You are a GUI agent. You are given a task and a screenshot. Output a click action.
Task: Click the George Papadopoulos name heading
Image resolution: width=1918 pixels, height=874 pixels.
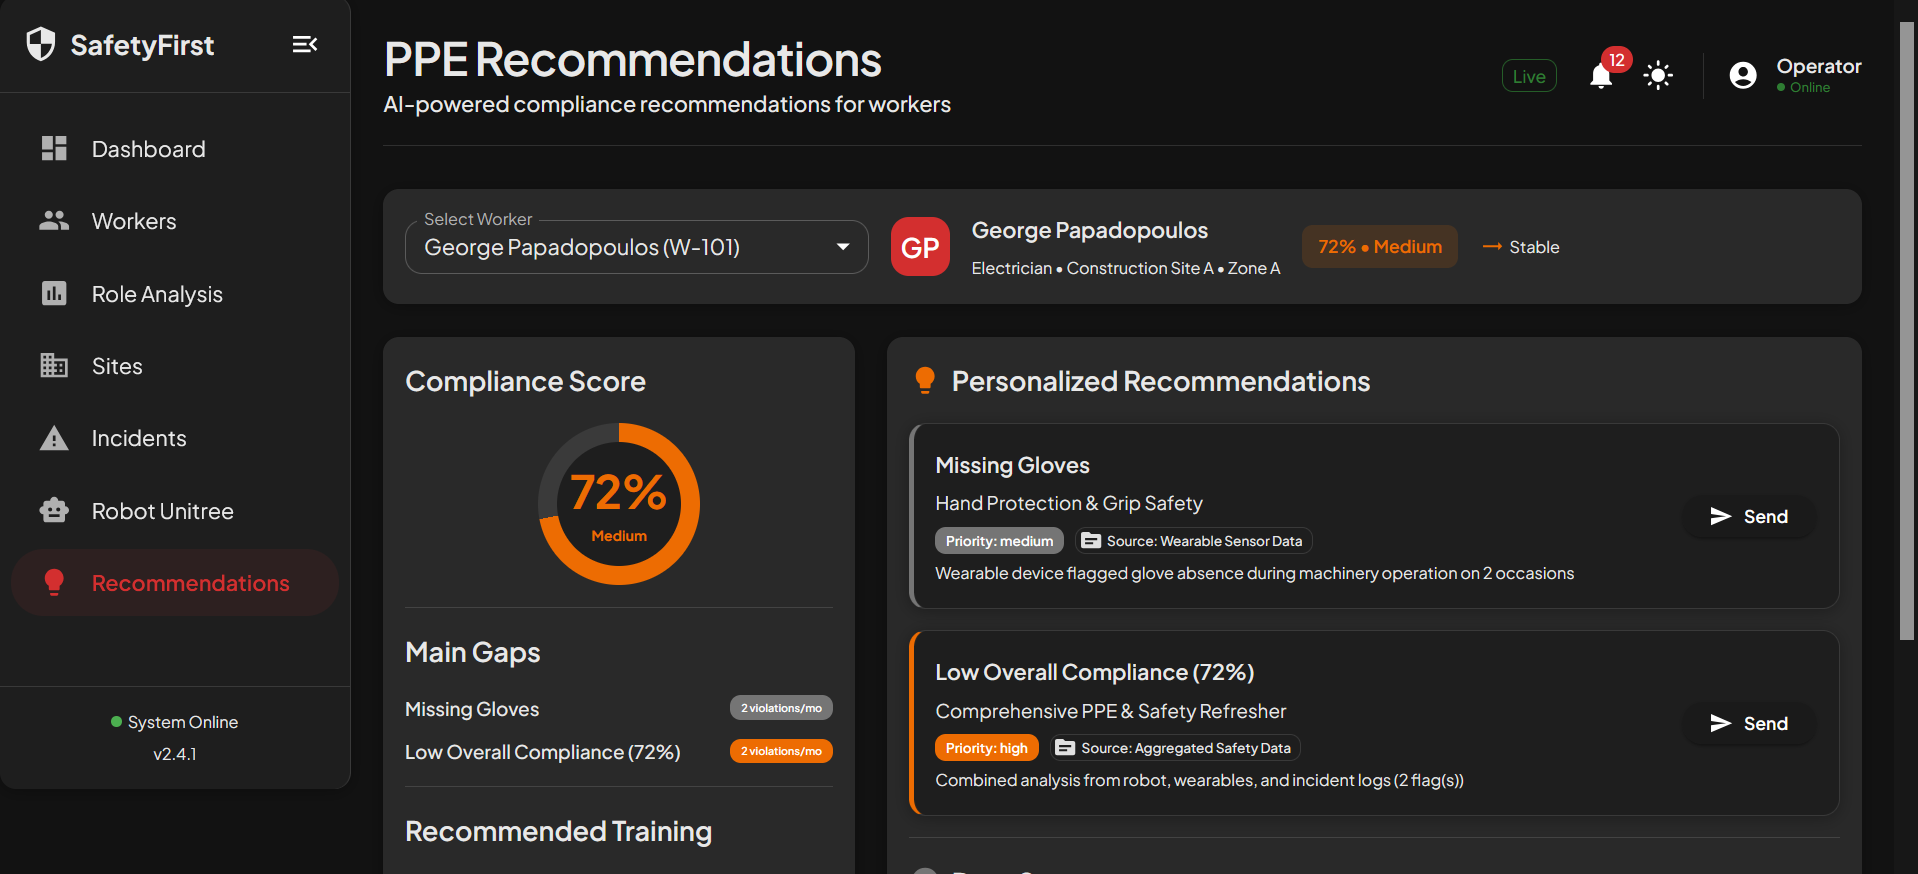point(1090,230)
